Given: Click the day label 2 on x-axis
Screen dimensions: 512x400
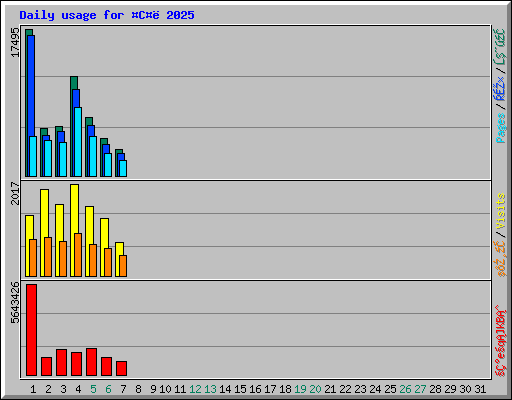Looking at the screenshot, I should coord(48,389).
